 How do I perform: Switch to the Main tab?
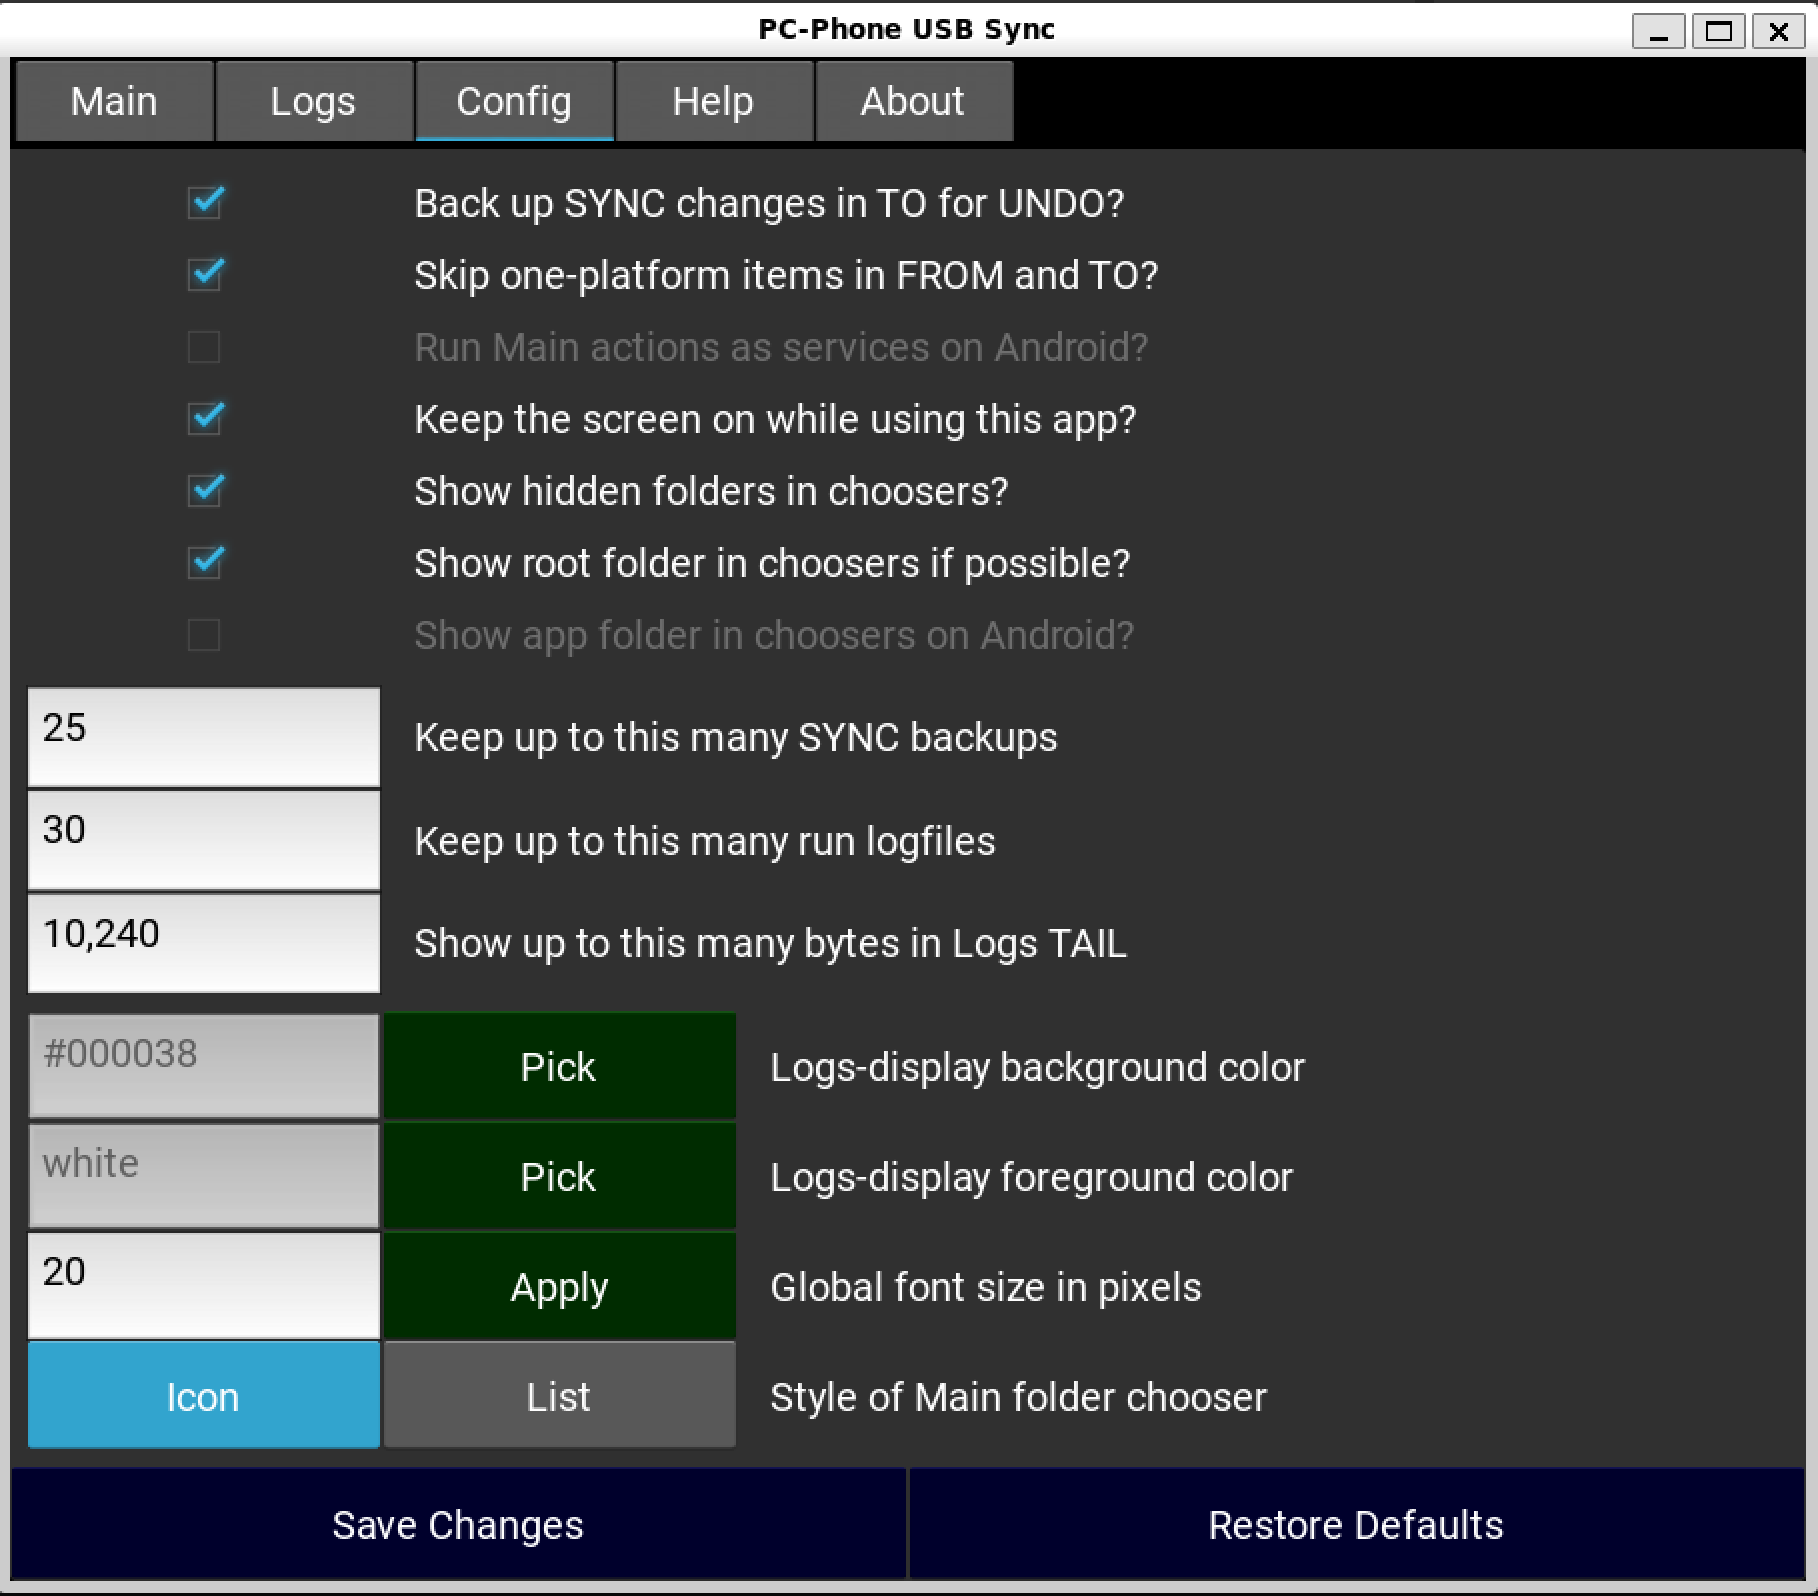click(114, 101)
